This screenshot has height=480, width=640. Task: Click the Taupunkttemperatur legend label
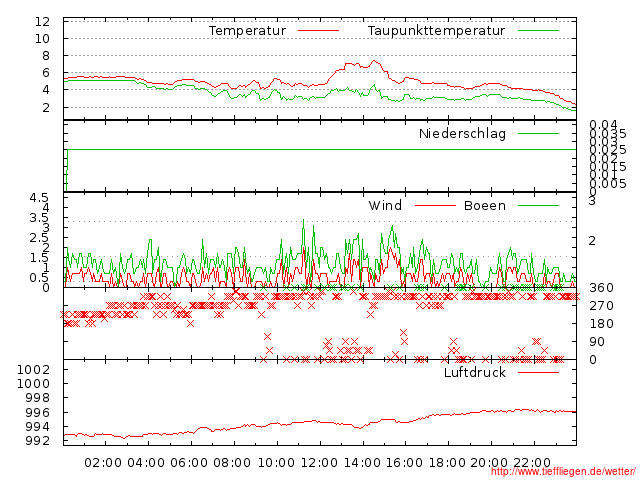(436, 31)
